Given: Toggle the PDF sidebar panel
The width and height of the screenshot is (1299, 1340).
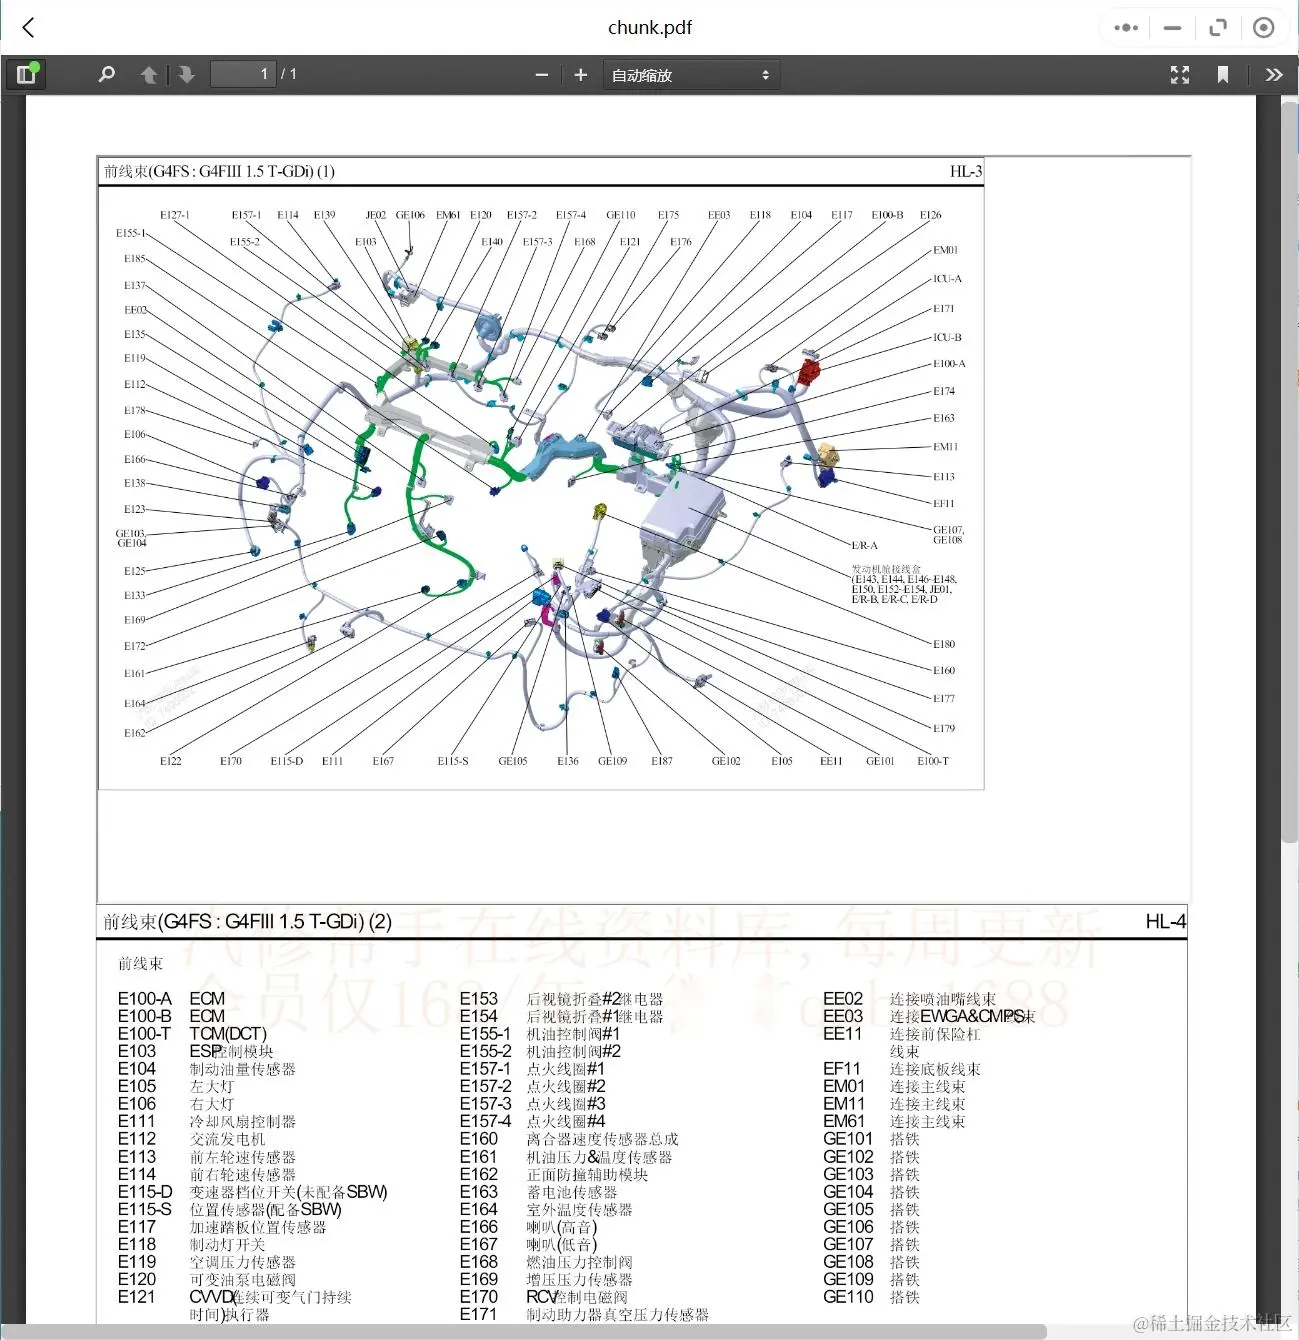Looking at the screenshot, I should 26,74.
